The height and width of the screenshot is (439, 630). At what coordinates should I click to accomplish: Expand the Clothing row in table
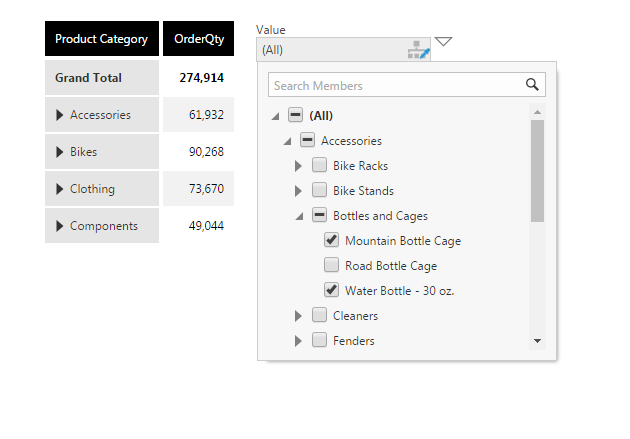59,189
